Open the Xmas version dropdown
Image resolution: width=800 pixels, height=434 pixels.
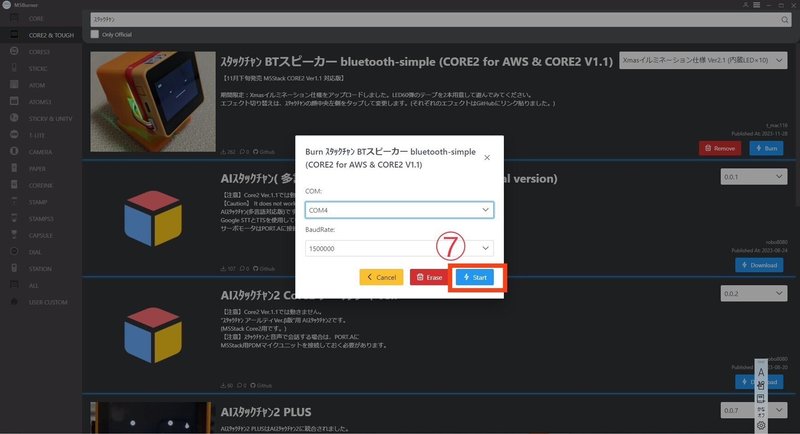[x=703, y=60]
